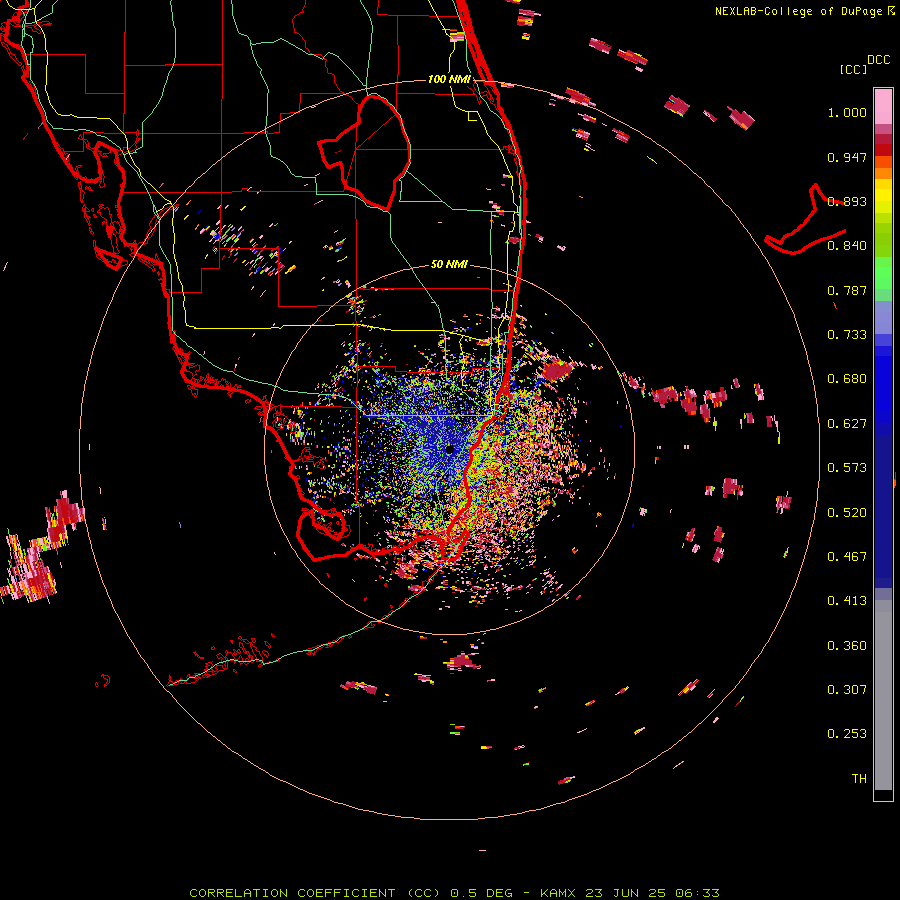The image size is (900, 900).
Task: Click the 0.893 color scale value
Action: point(847,201)
